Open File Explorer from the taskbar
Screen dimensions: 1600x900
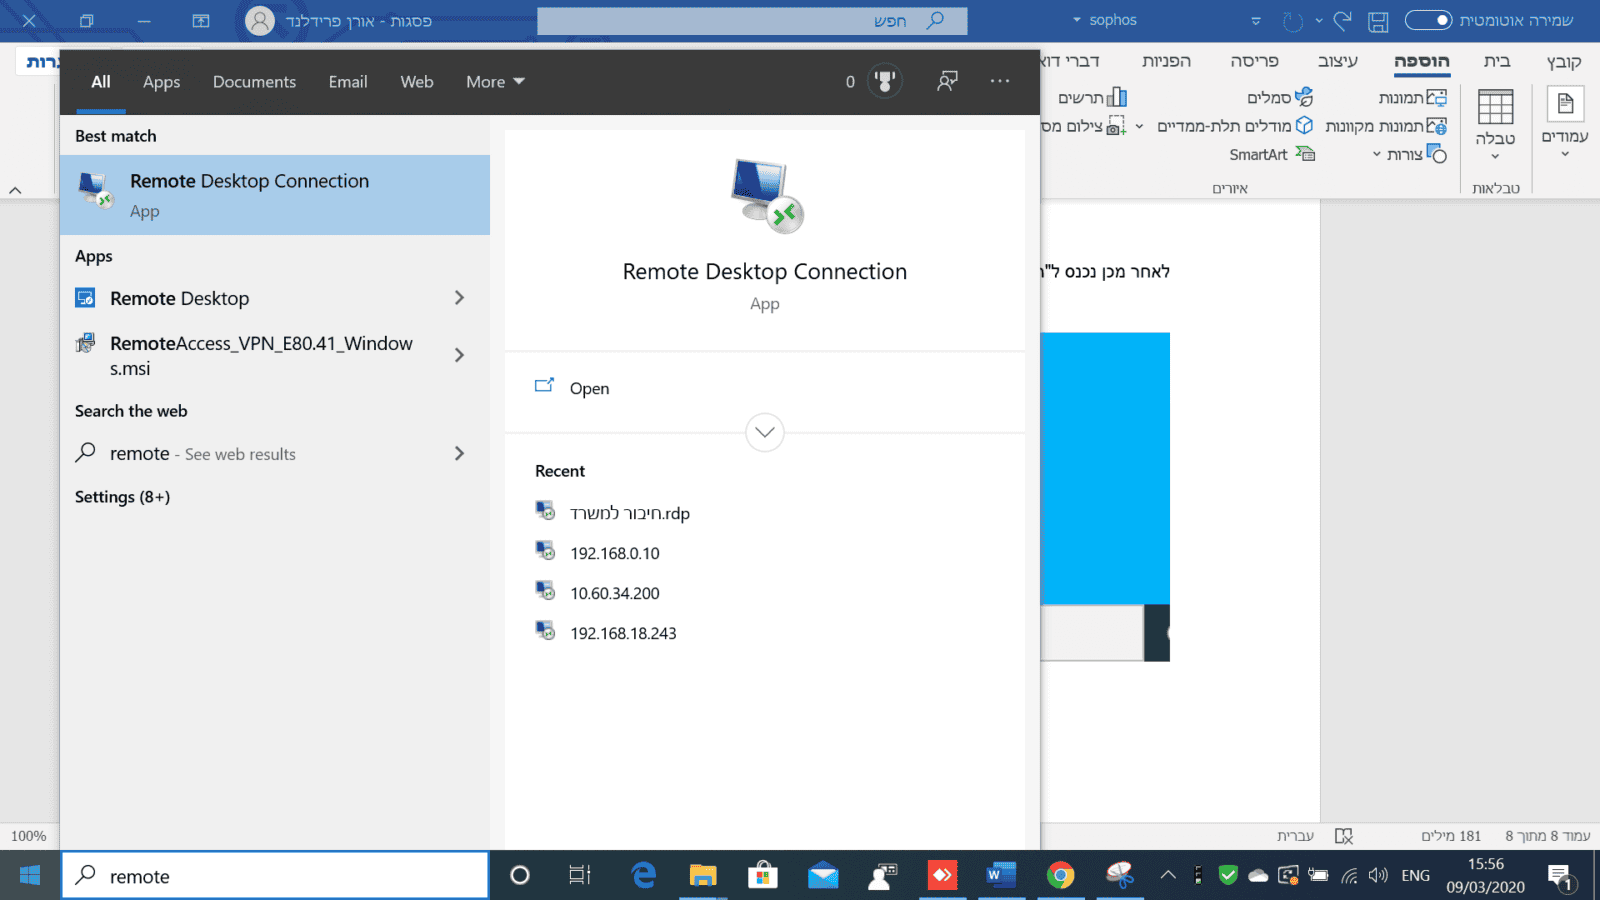703,876
